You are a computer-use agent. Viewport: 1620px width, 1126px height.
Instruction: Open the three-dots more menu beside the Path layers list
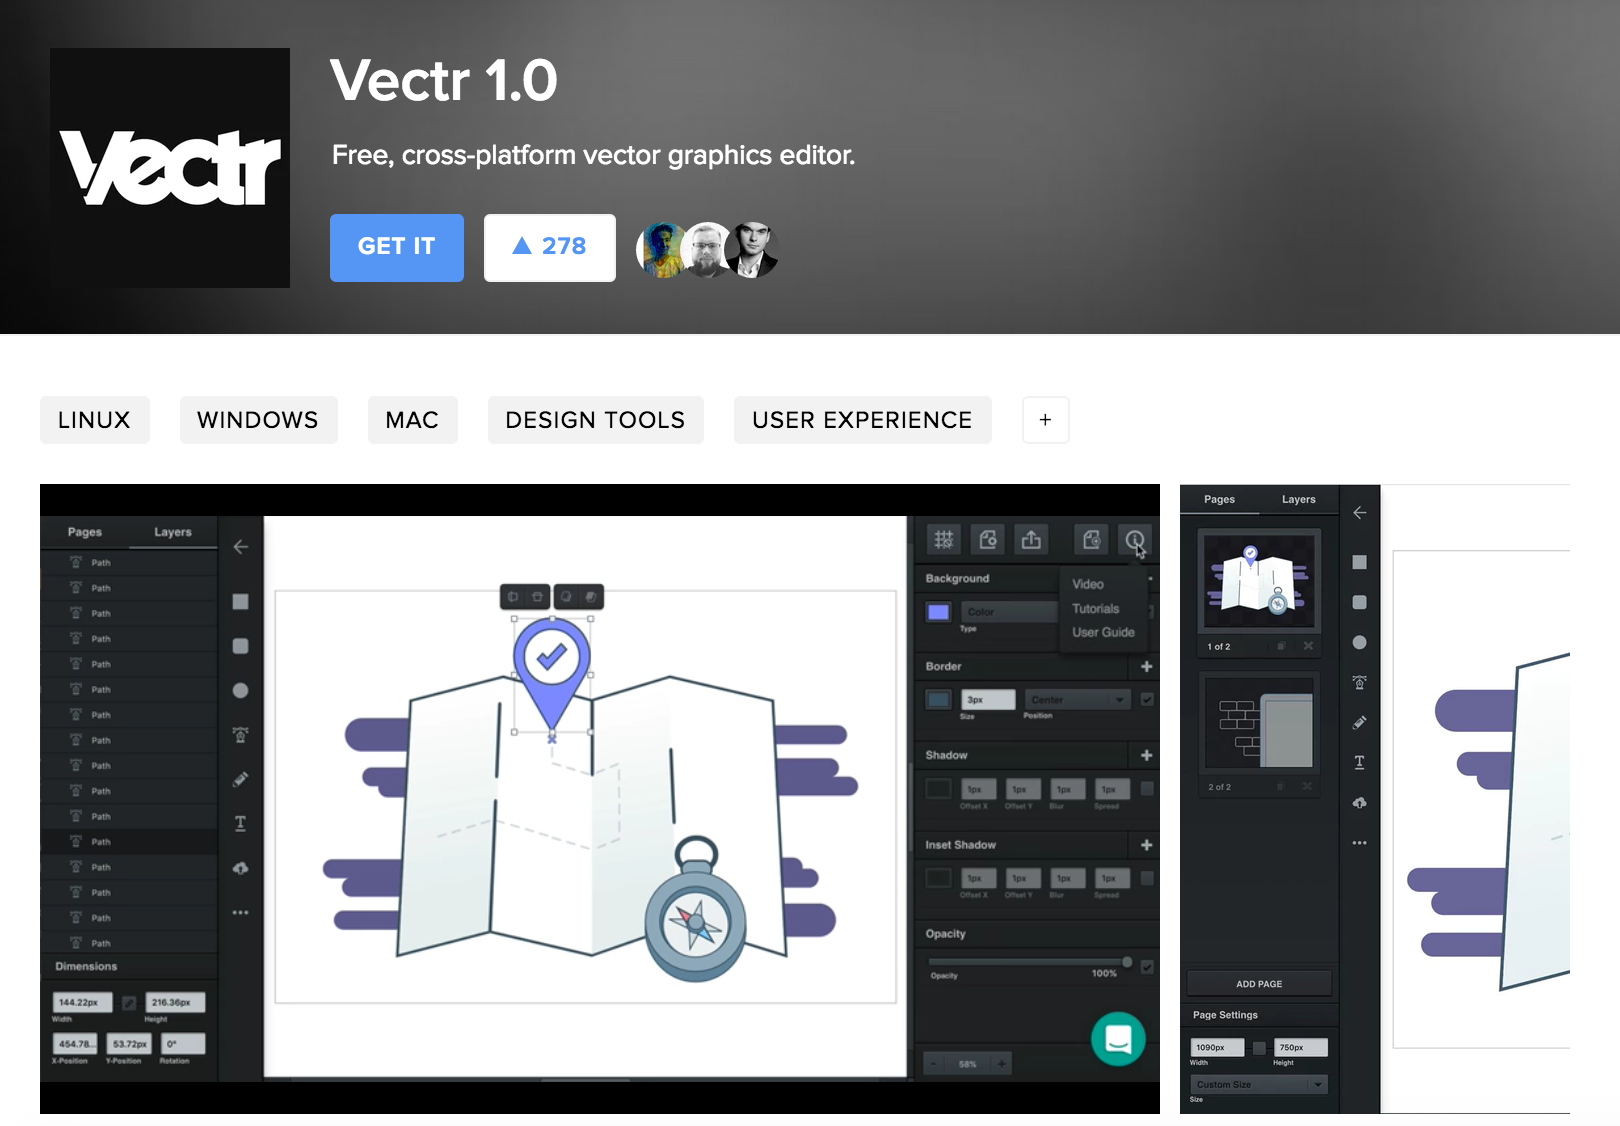tap(240, 912)
